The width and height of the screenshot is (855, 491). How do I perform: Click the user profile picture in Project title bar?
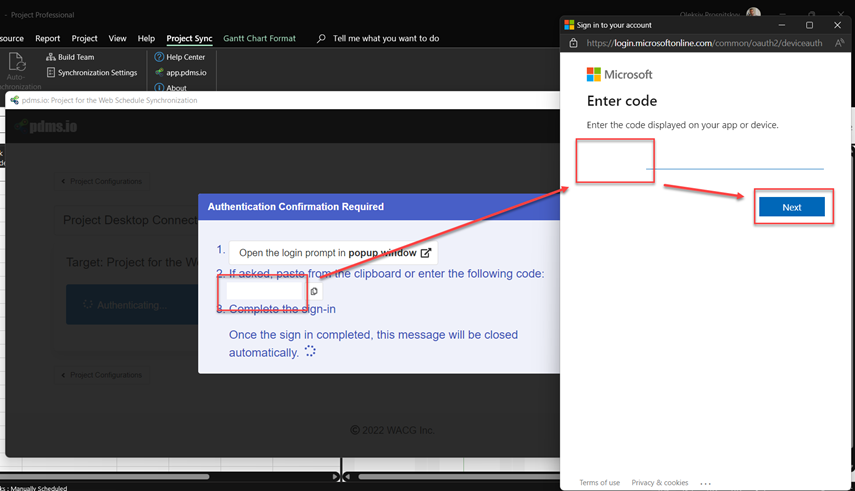pos(754,12)
